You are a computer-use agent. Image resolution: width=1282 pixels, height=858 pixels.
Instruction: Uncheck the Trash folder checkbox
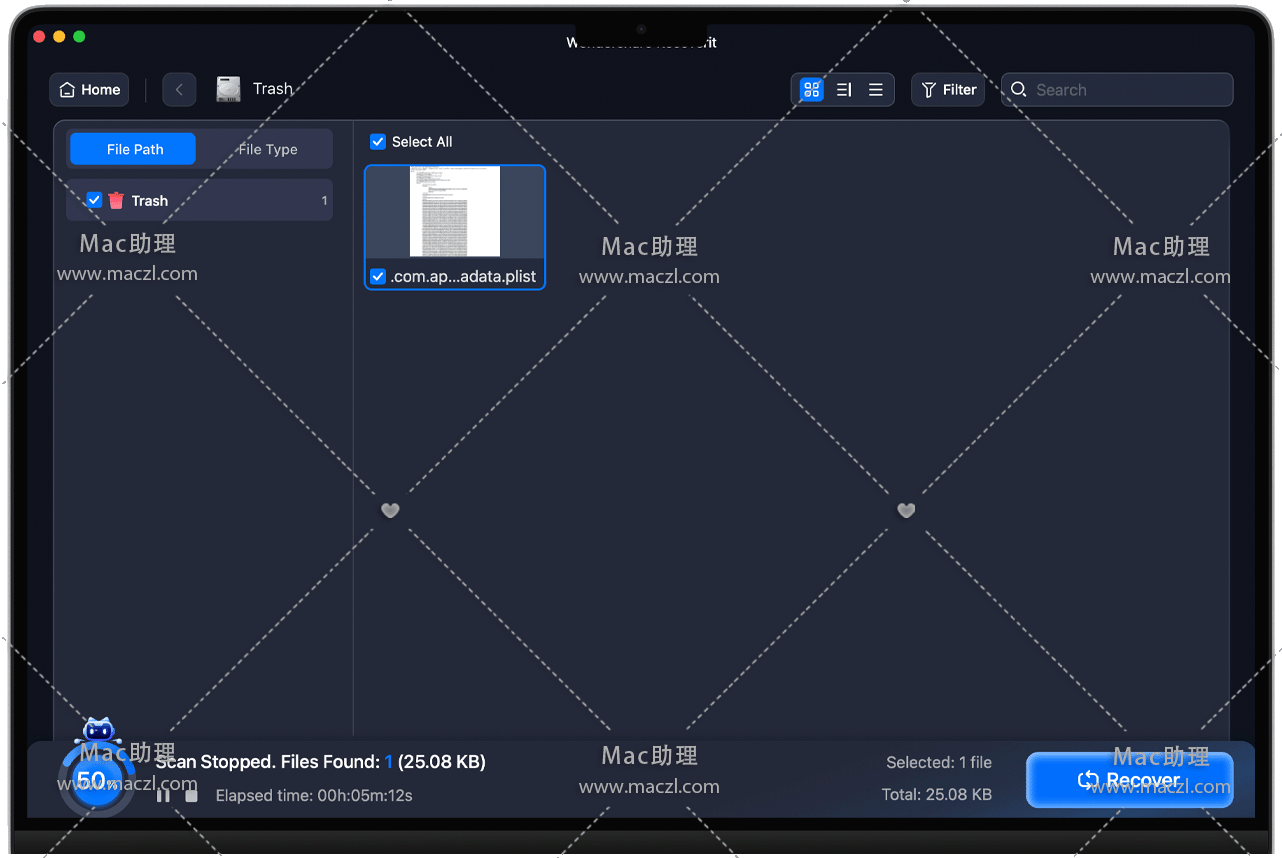click(x=94, y=200)
